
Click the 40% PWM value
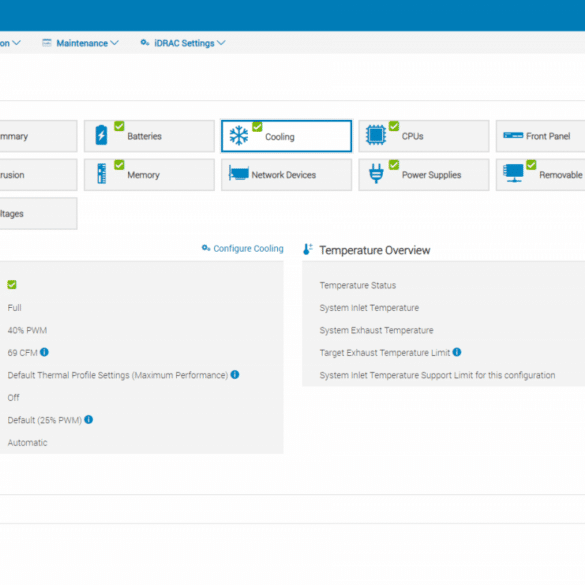point(27,330)
